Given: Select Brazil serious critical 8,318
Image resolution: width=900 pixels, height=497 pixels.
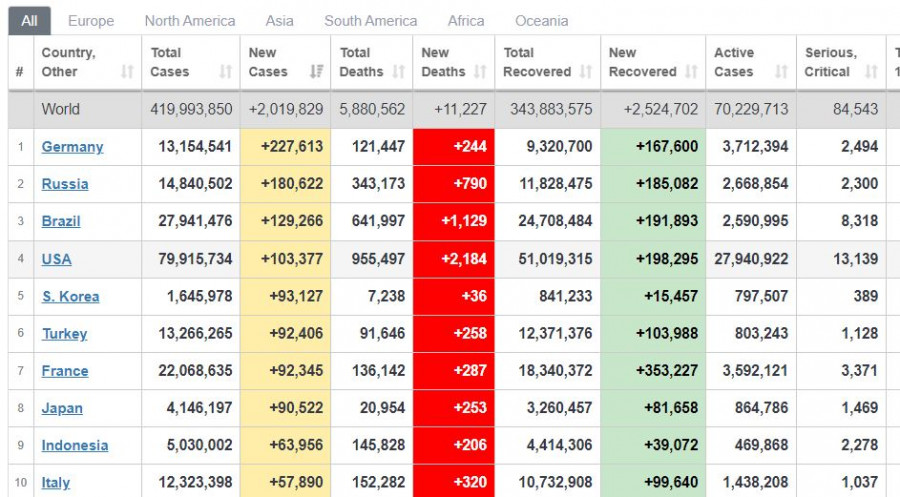Looking at the screenshot, I should pyautogui.click(x=860, y=222).
